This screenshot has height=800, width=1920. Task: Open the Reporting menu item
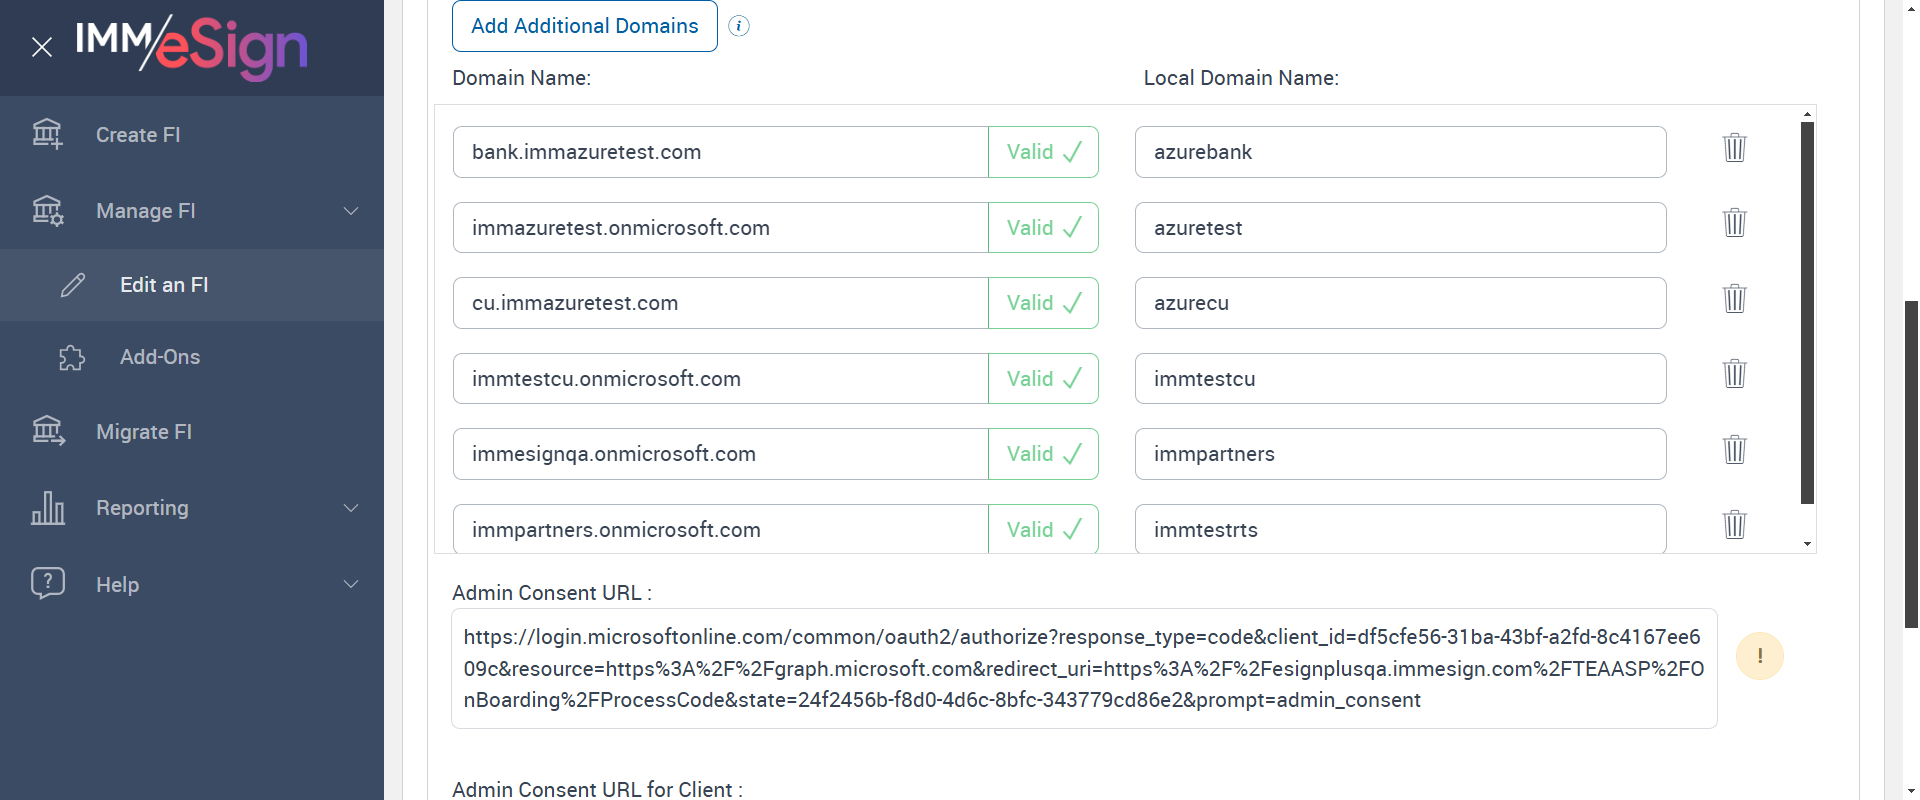[x=192, y=508]
